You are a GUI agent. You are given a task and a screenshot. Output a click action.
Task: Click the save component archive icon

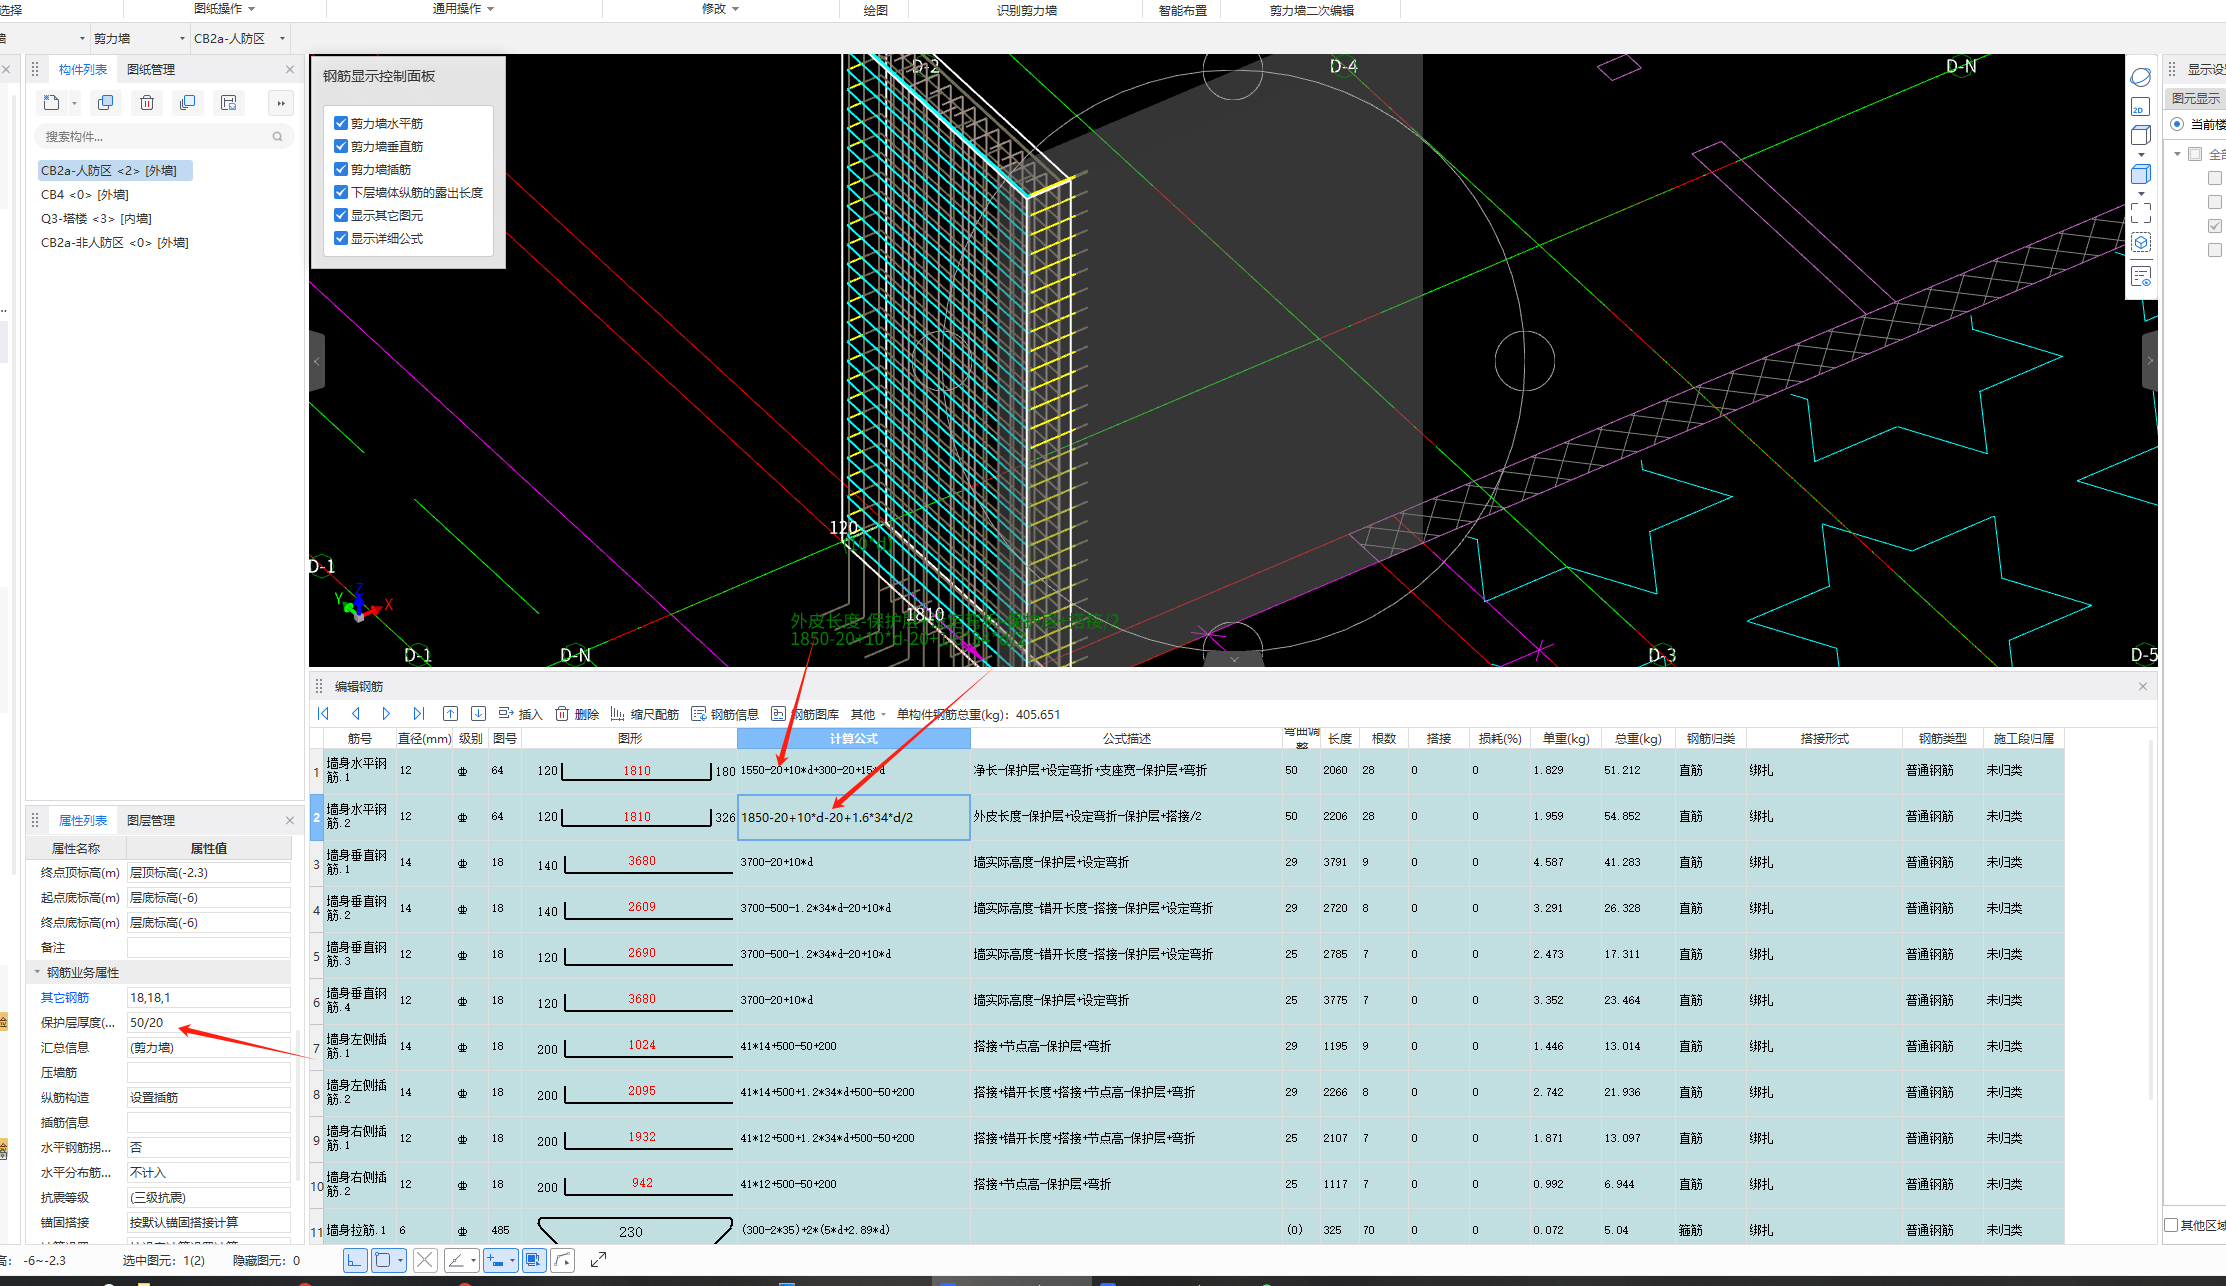[x=229, y=103]
